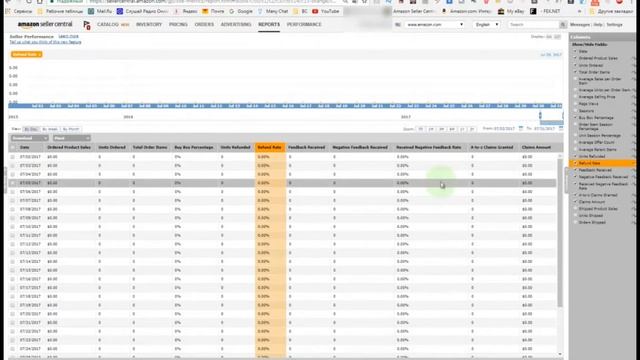Screen dimensions: 640x360
Task: Click the marketplace flag icon before www.amazon.com
Action: coord(398,25)
